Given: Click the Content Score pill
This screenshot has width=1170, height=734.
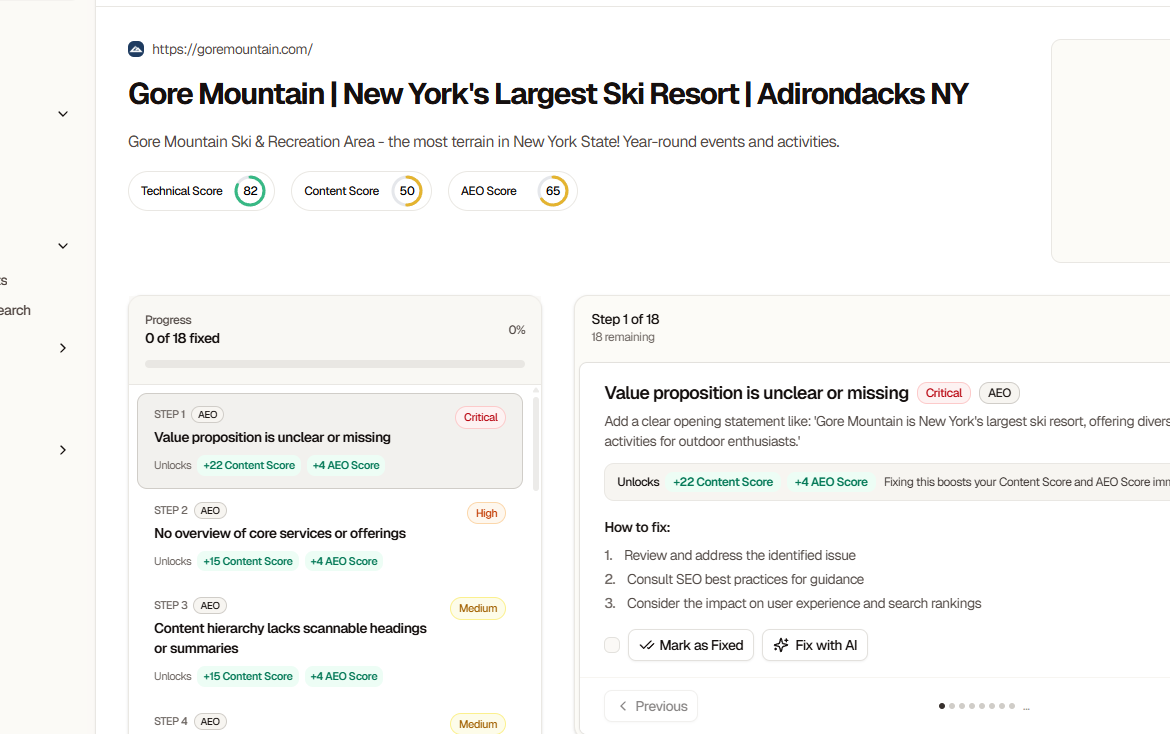Looking at the screenshot, I should click(361, 191).
